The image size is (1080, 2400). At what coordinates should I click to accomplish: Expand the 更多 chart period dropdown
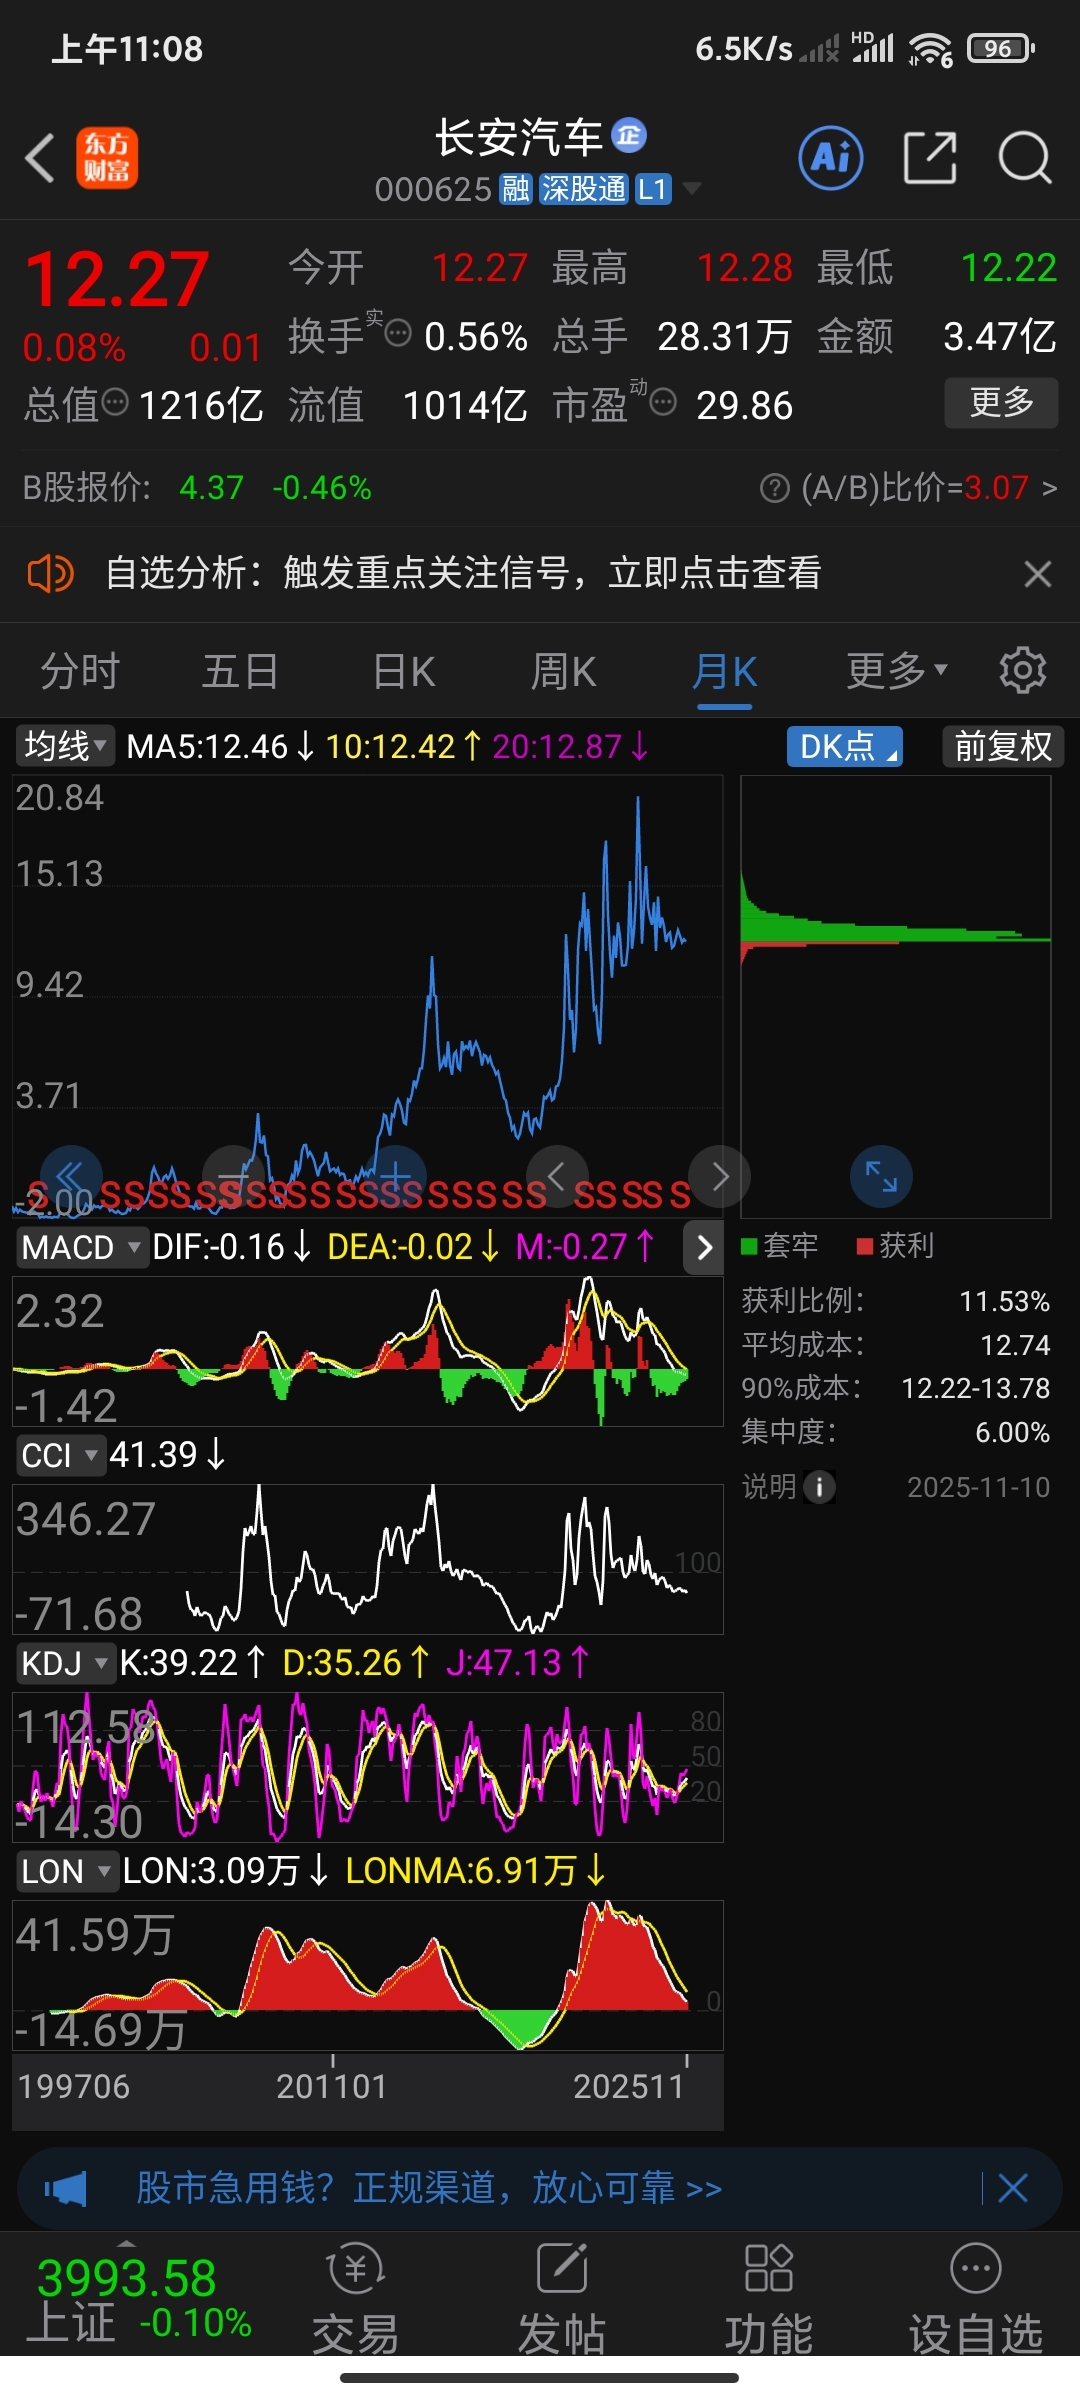[896, 670]
